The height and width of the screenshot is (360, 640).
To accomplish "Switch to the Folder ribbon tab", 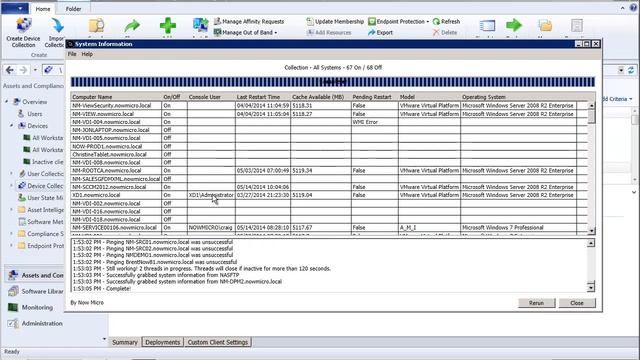I will 73,9.
